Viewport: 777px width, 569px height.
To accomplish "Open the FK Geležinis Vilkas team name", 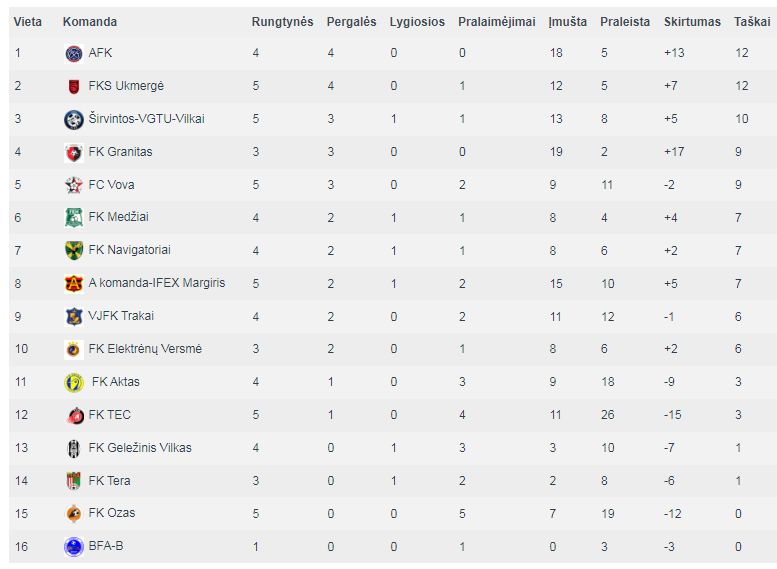I will (140, 448).
